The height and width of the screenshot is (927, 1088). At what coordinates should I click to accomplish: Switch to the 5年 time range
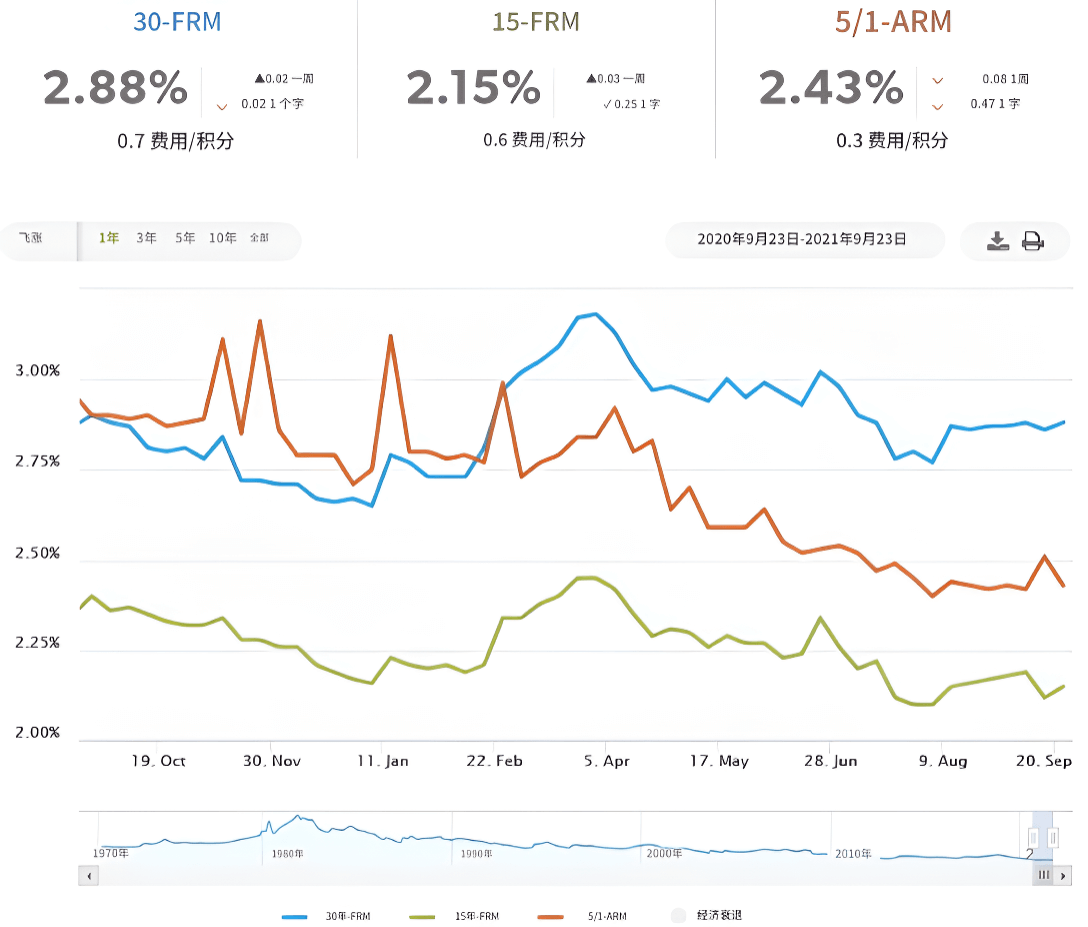click(185, 238)
